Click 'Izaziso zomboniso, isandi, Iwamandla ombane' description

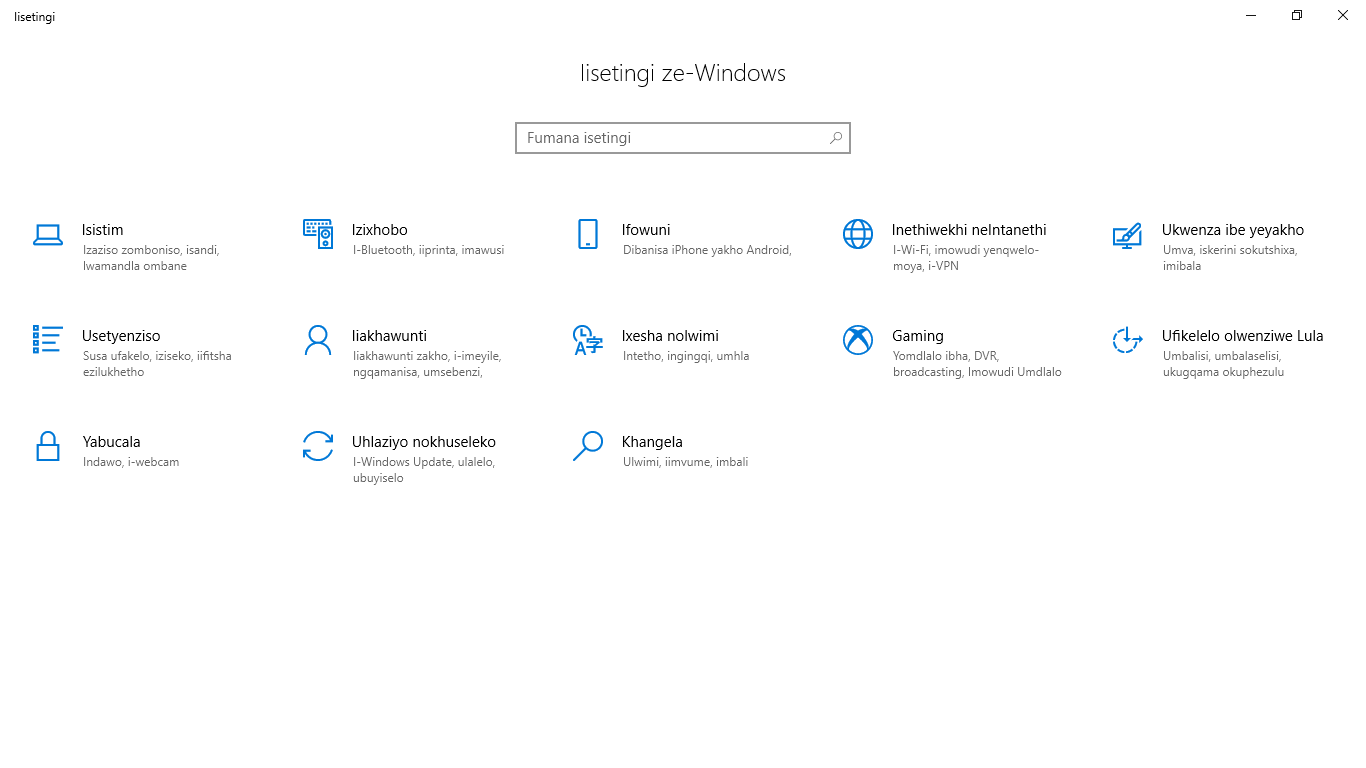point(151,258)
